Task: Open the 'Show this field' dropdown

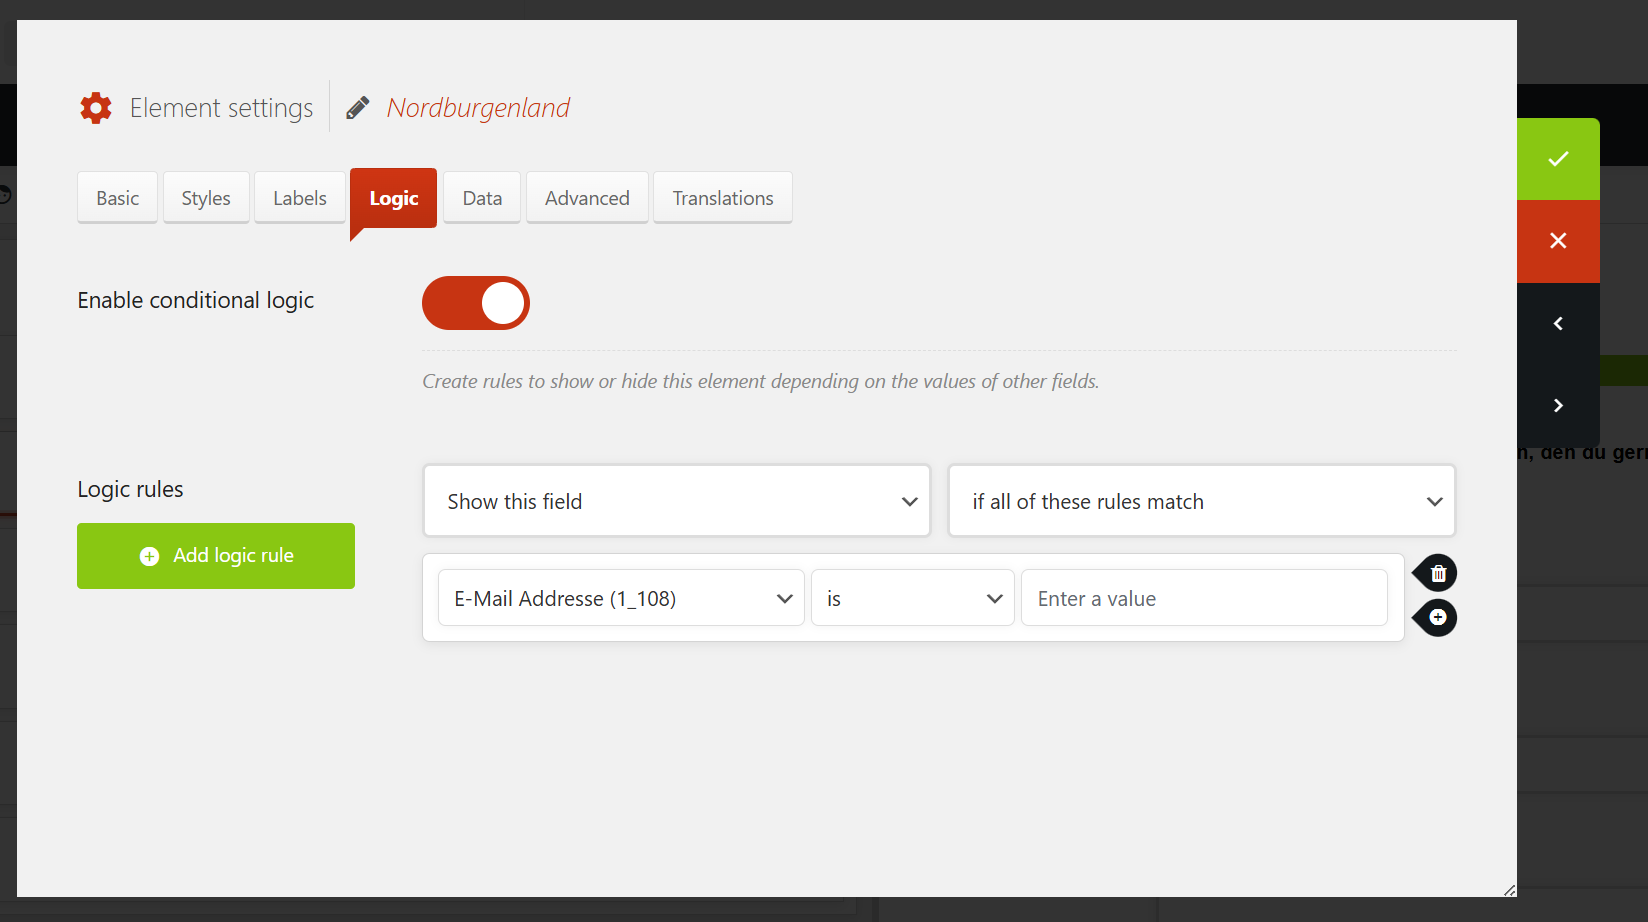Action: 676,501
